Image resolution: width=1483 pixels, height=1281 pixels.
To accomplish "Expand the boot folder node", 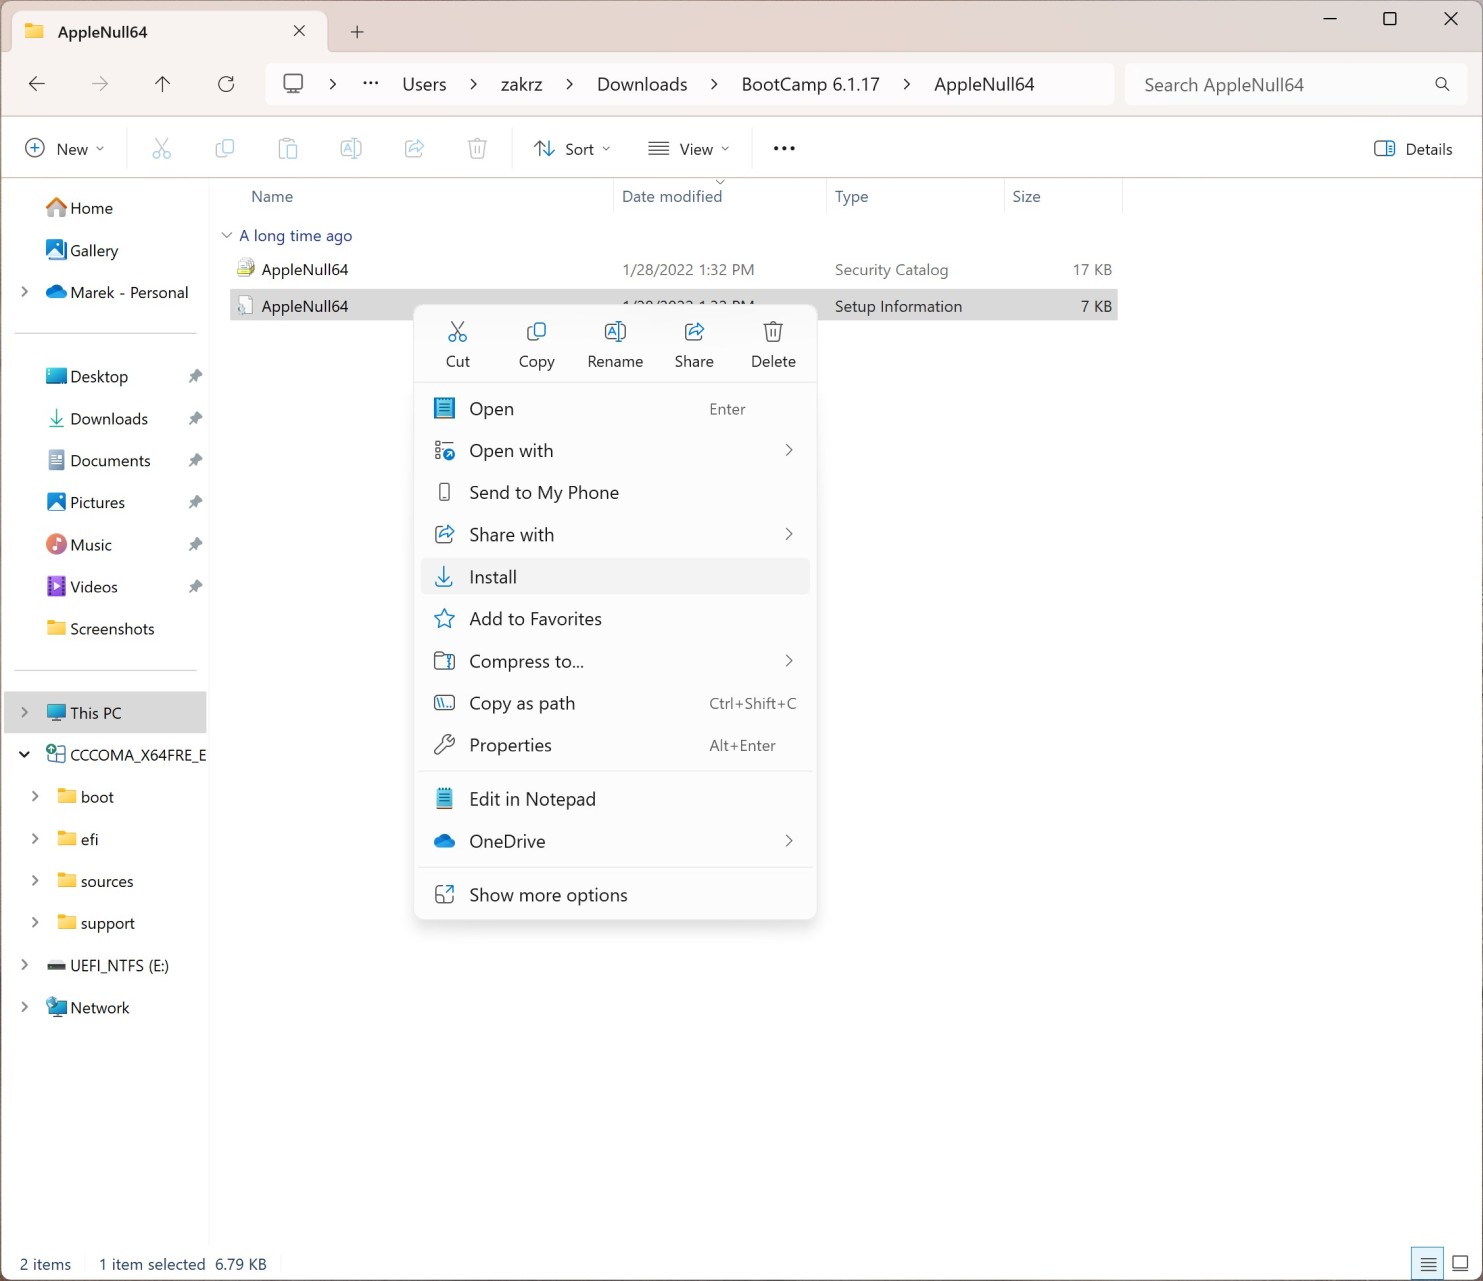I will point(35,797).
